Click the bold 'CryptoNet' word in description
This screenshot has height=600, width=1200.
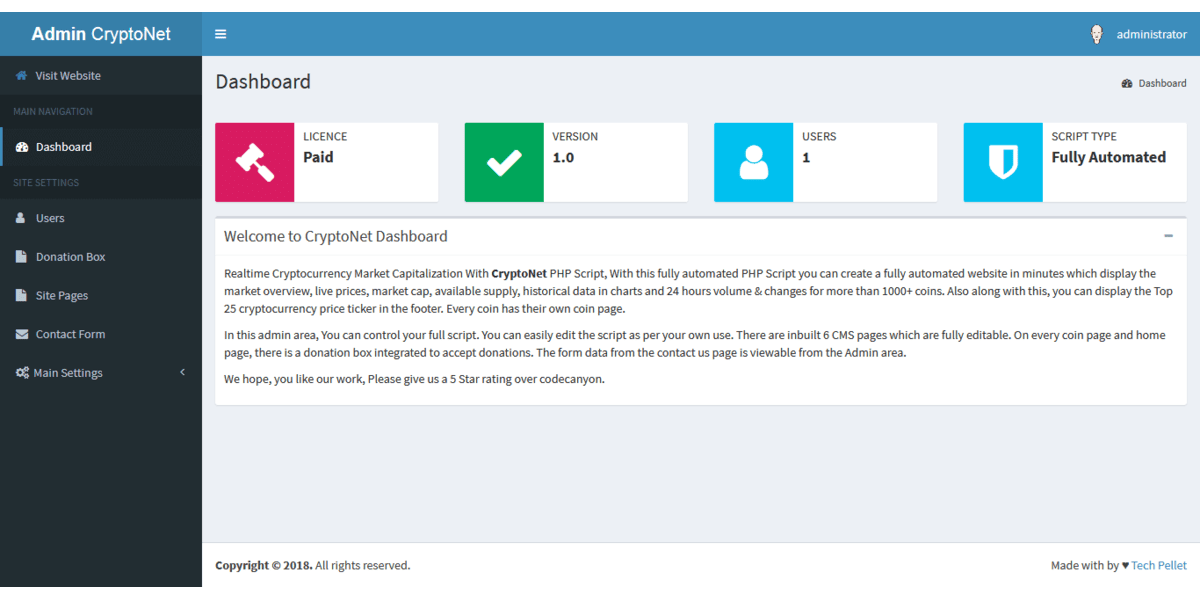(519, 274)
